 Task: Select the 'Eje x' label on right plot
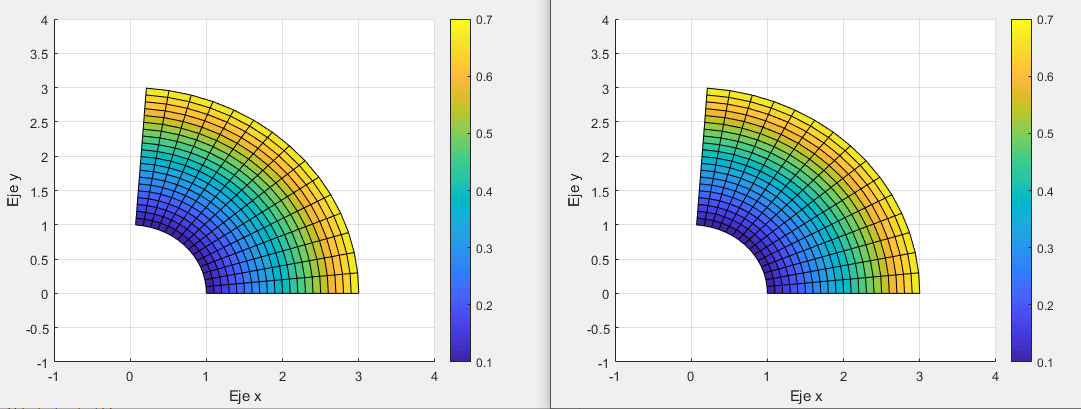[x=804, y=396]
